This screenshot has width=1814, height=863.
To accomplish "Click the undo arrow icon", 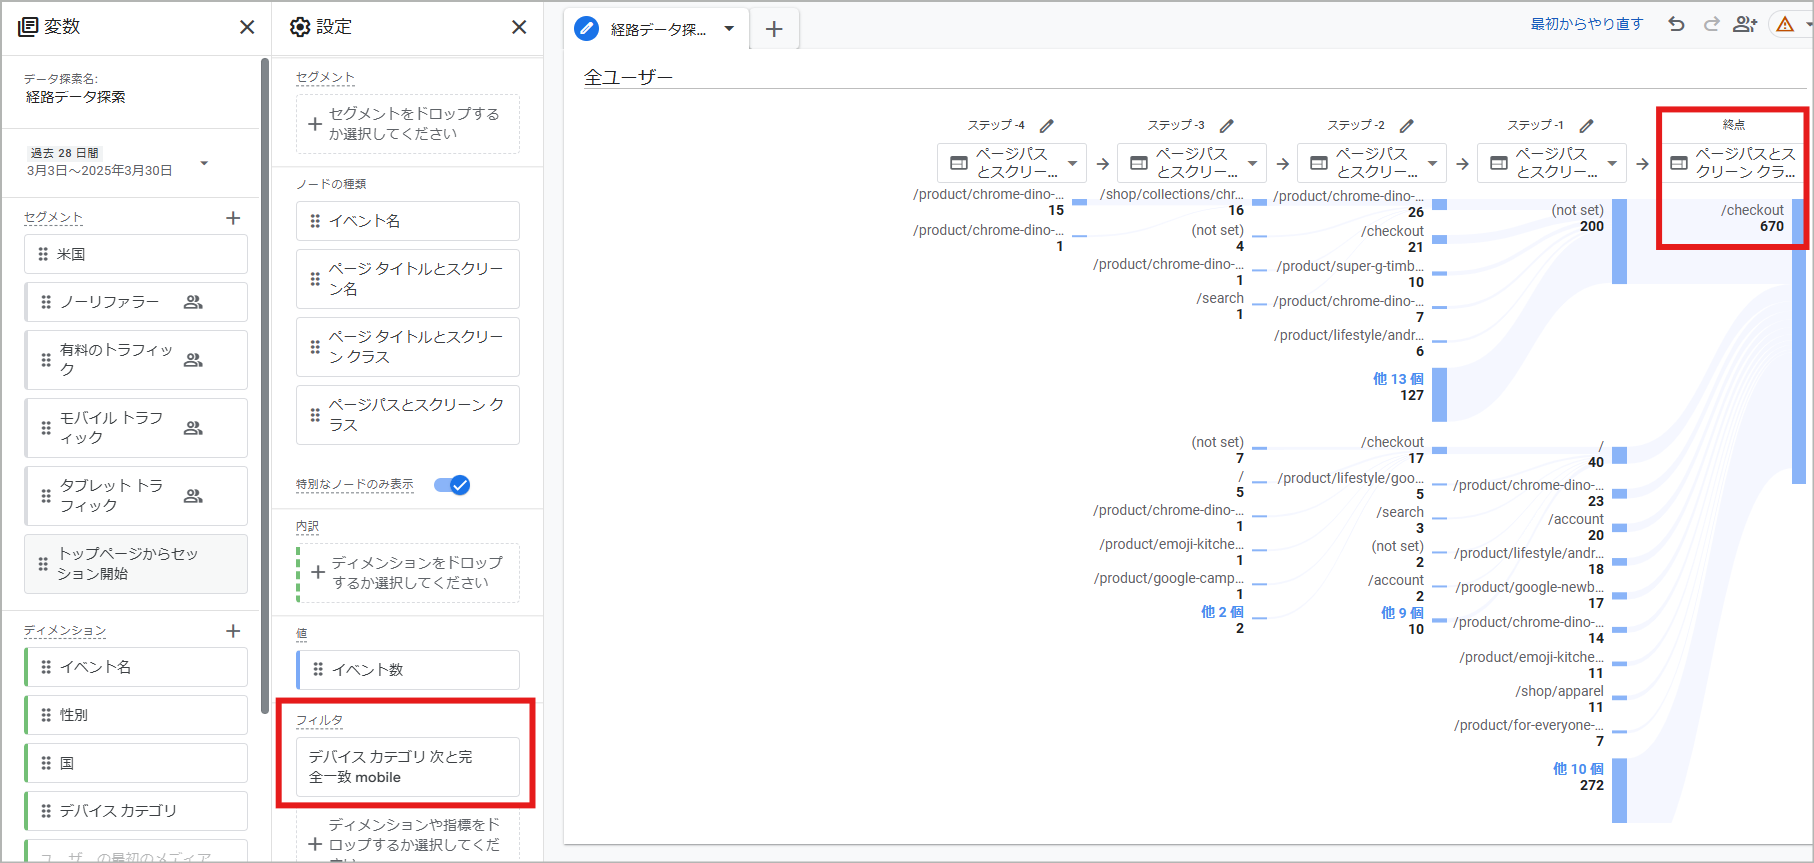I will pos(1677,24).
